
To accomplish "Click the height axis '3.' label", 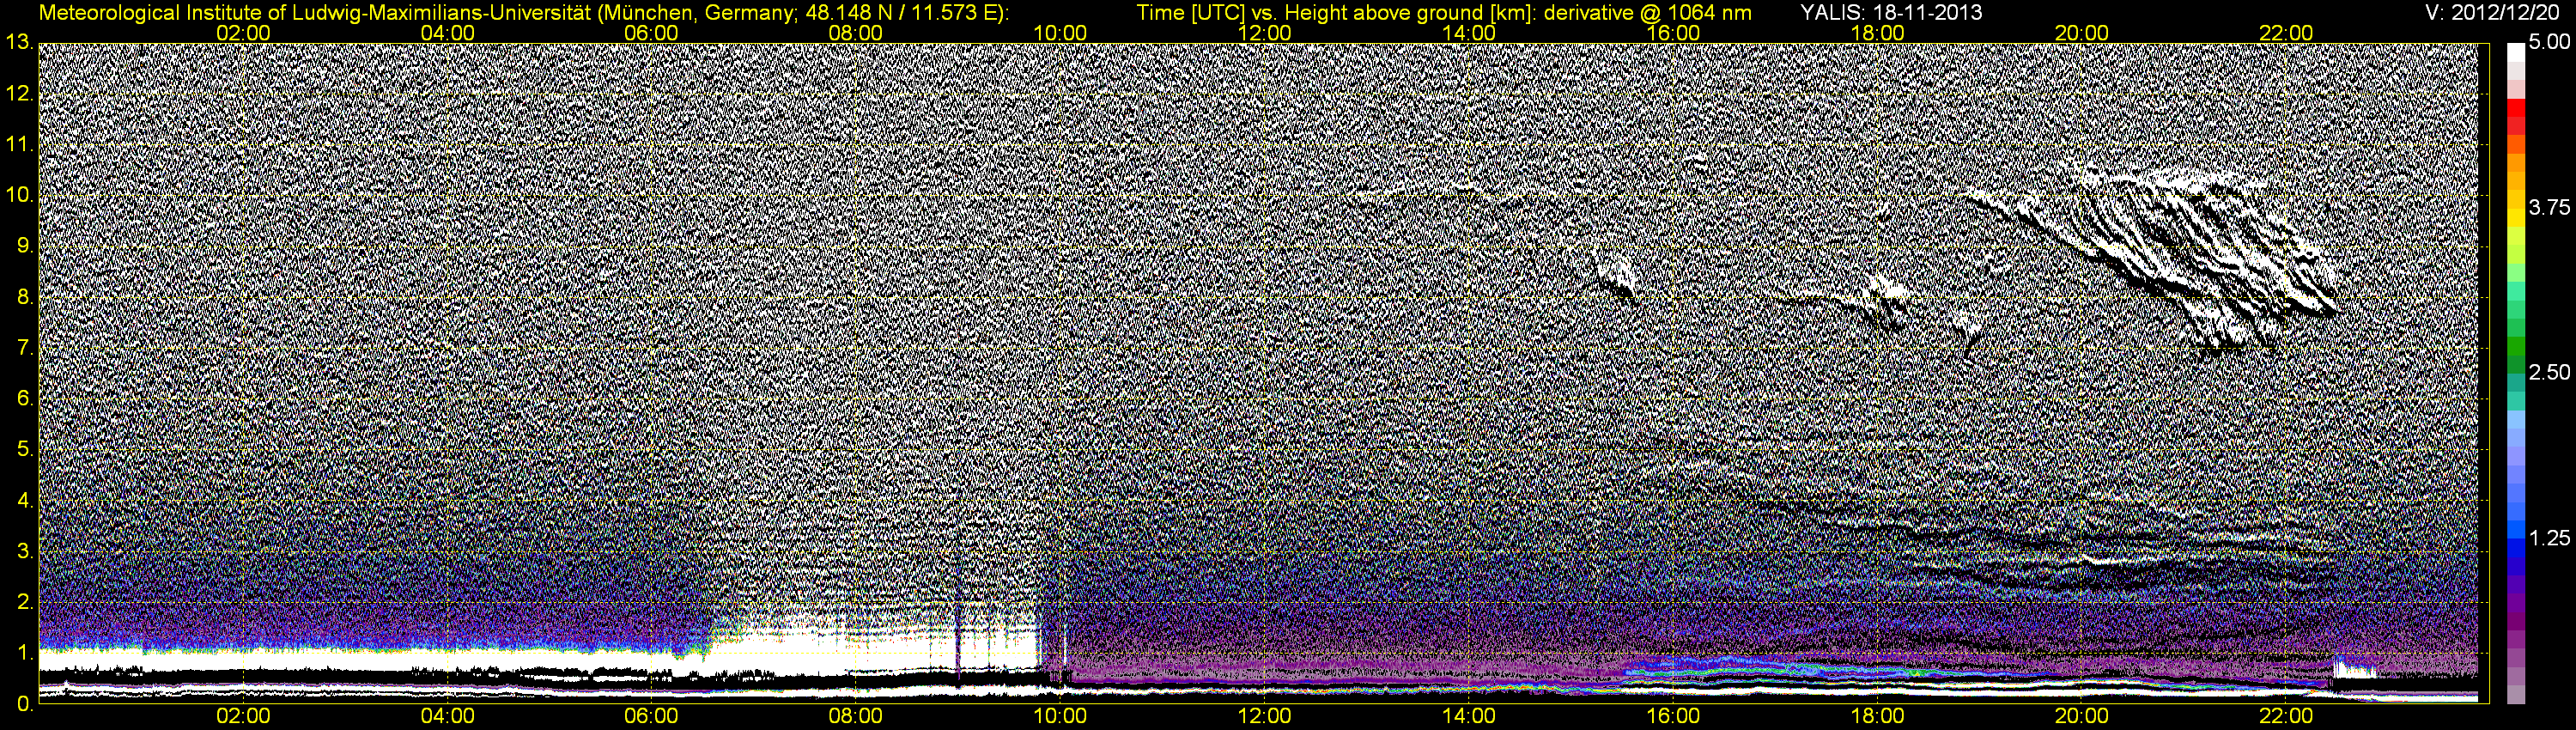I will pos(24,552).
